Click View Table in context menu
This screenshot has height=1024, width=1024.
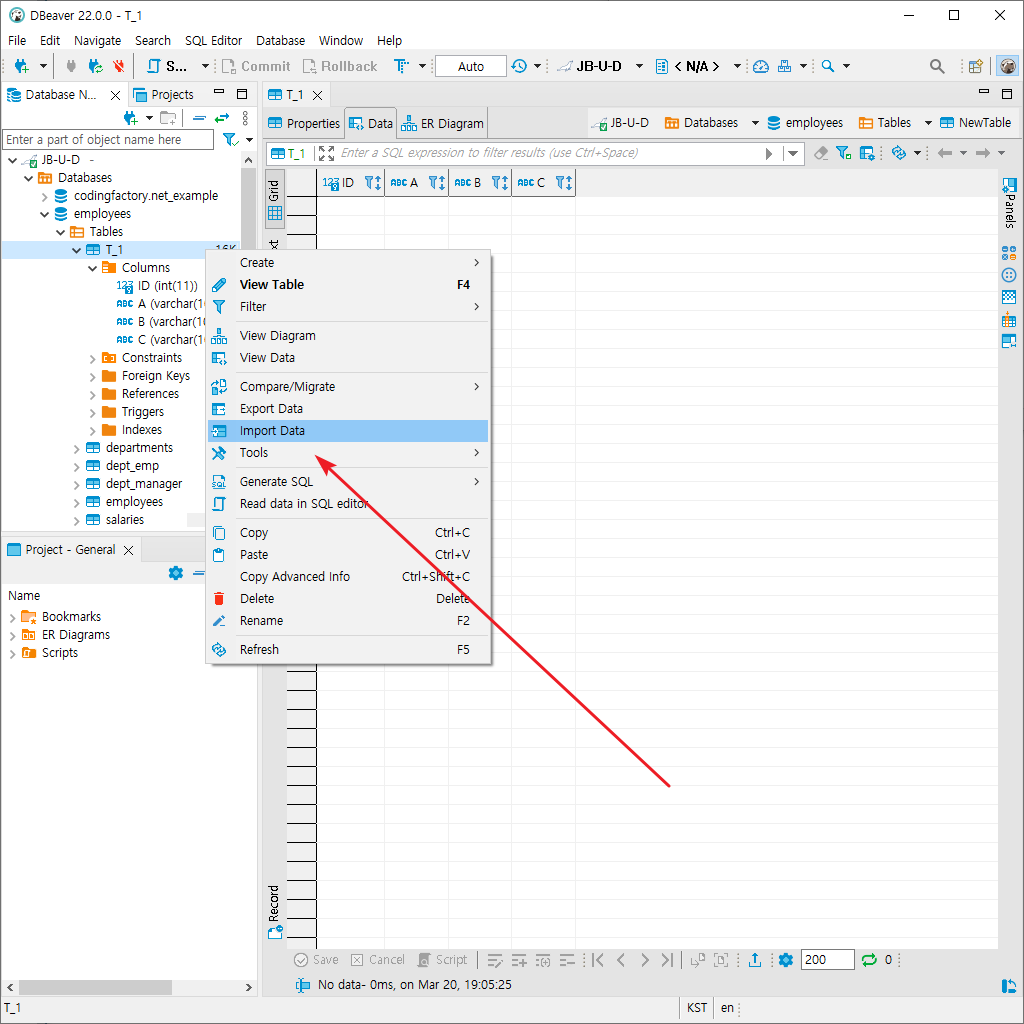coord(347,285)
